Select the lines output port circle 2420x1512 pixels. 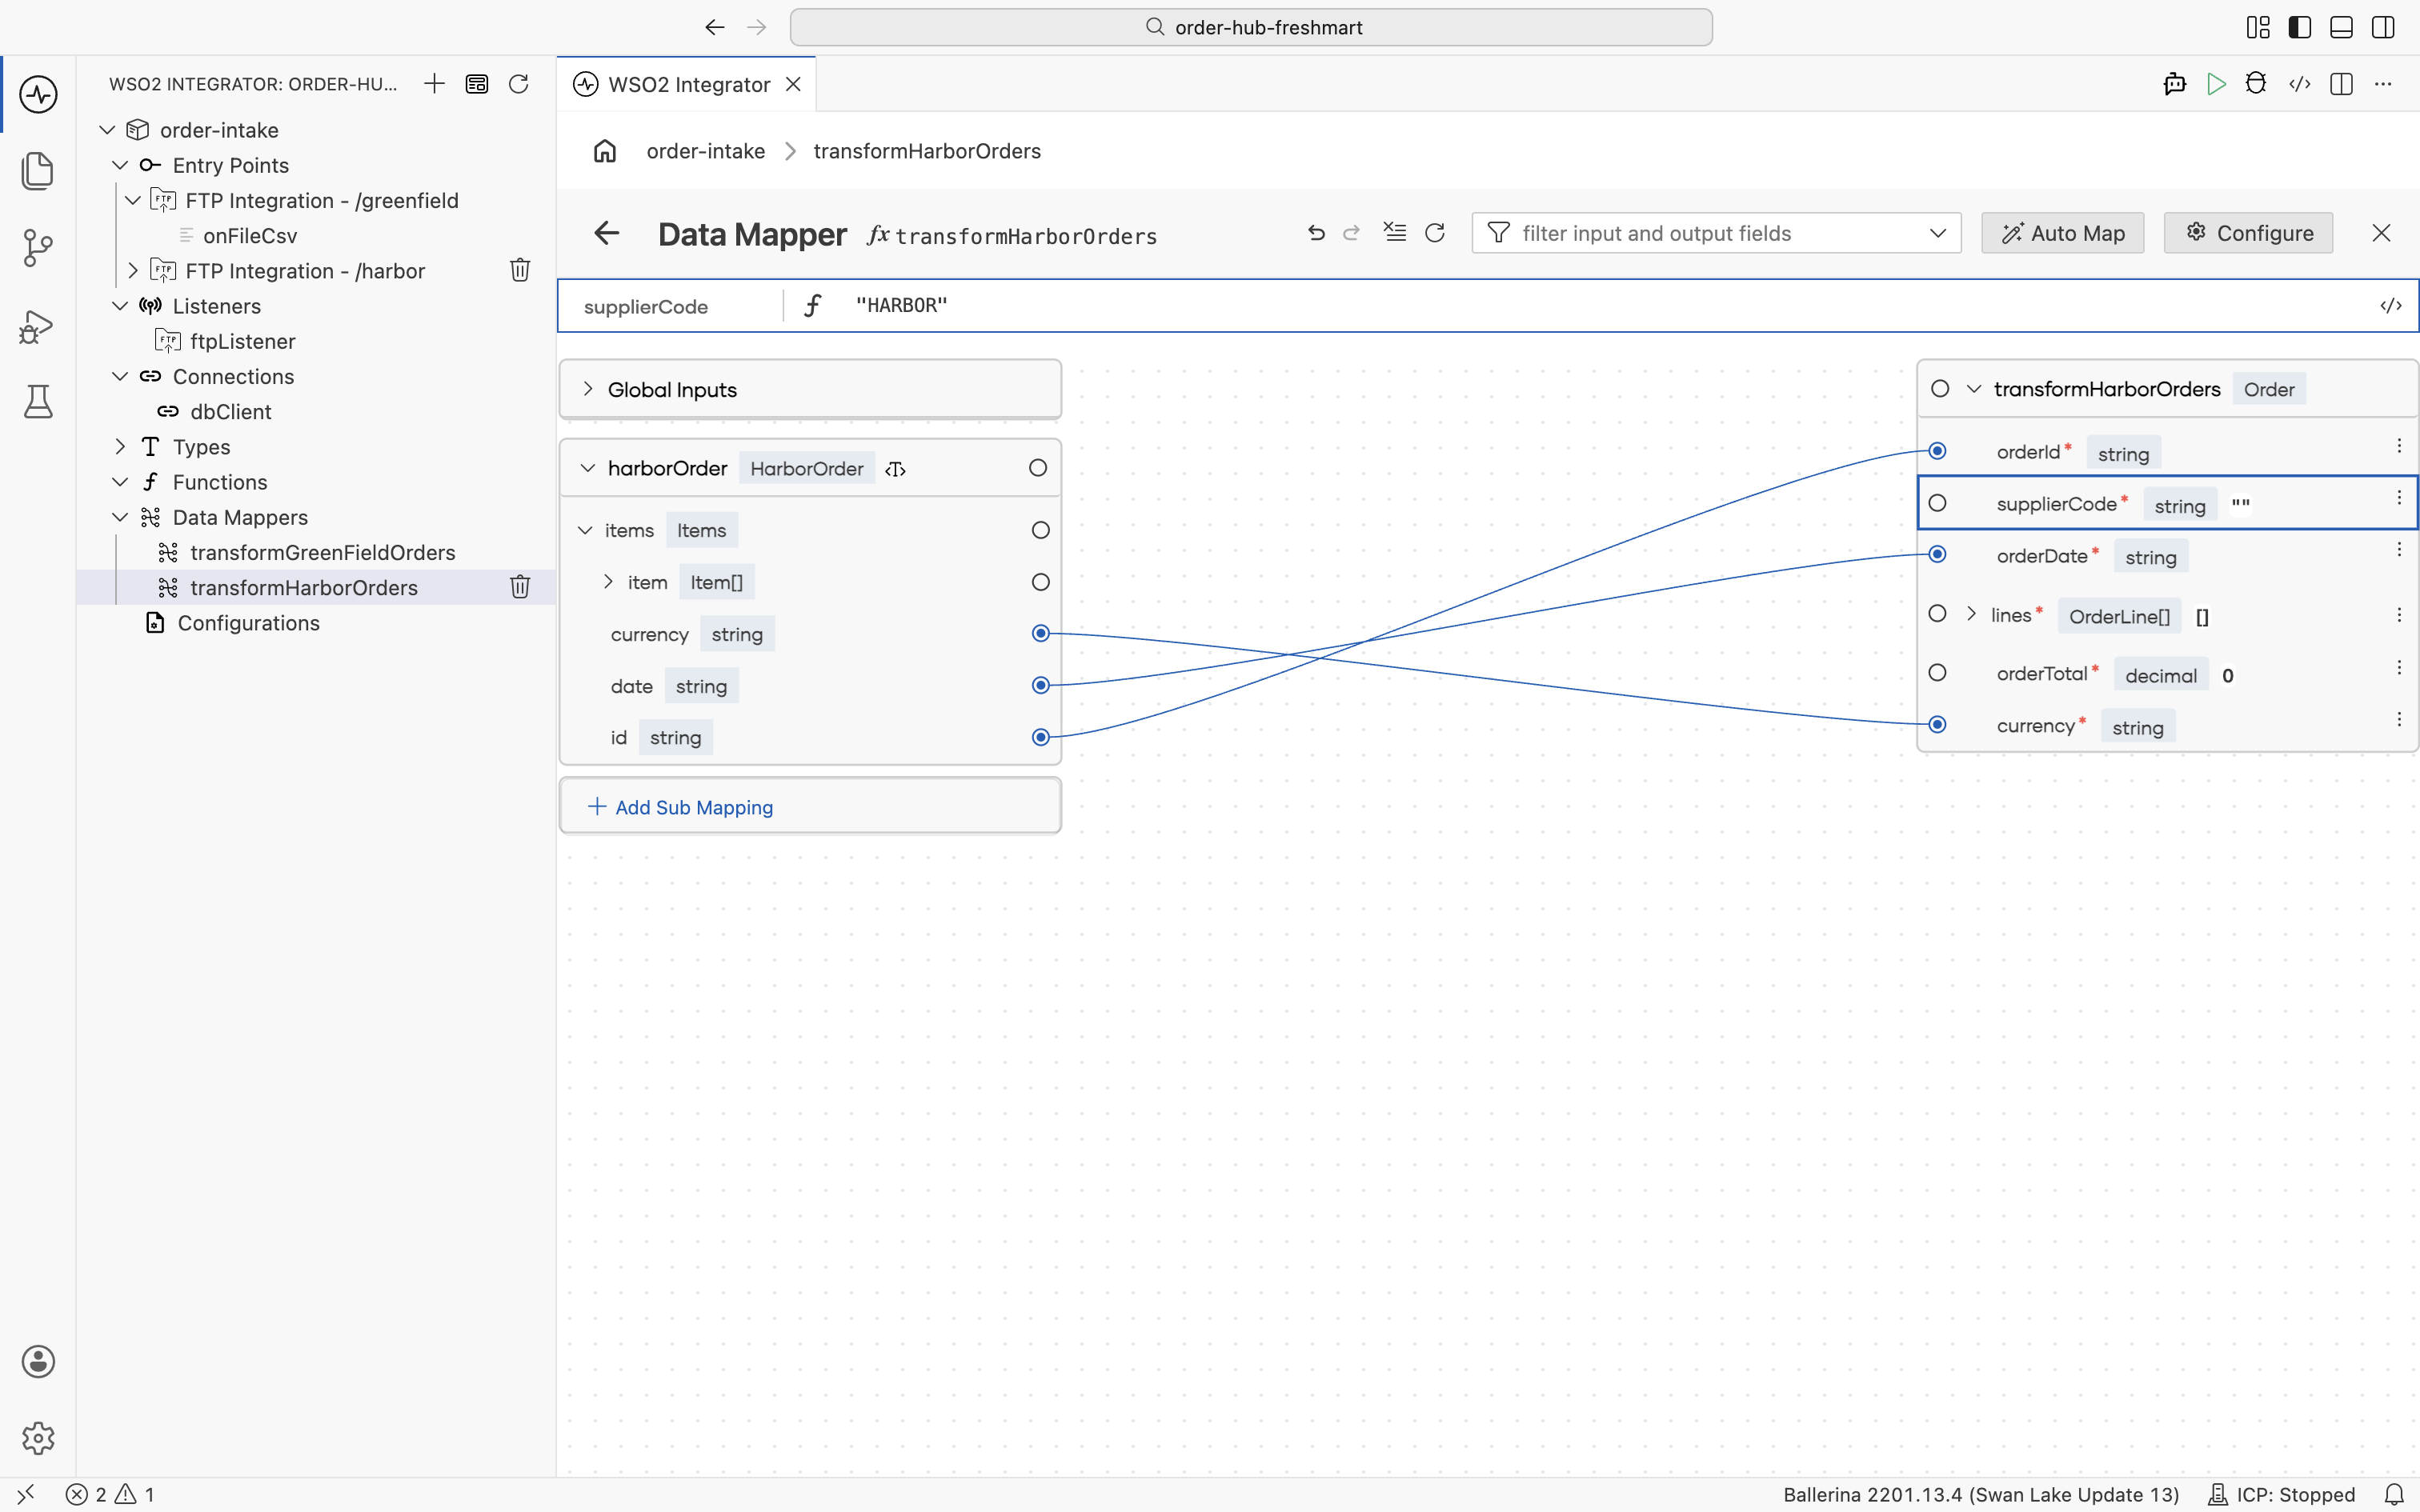(x=1938, y=614)
